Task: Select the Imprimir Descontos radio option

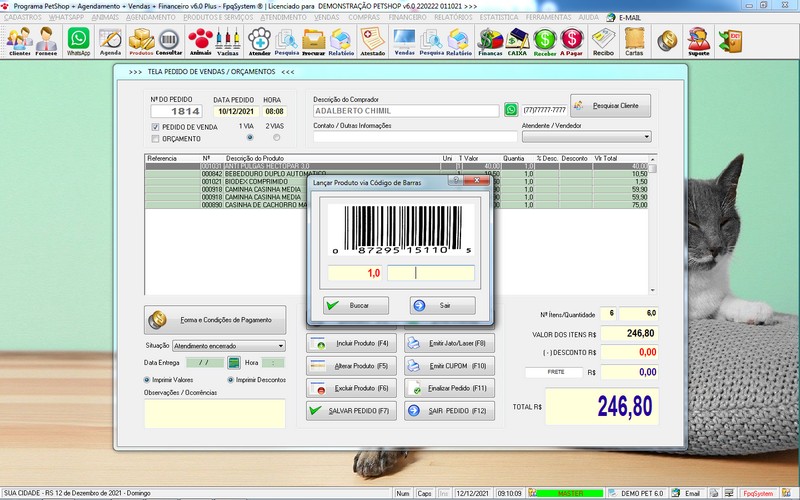Action: [x=230, y=380]
